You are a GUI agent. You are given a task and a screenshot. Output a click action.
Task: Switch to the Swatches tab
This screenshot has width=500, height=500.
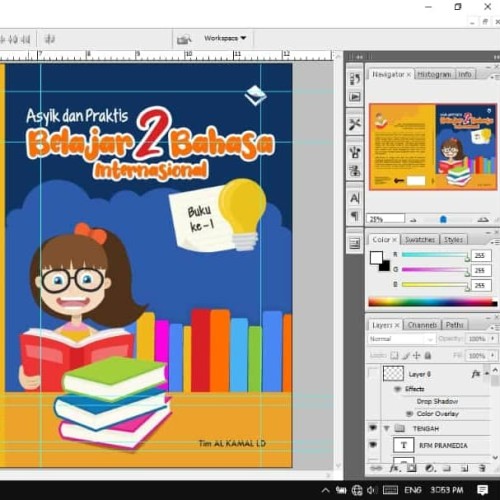(420, 239)
